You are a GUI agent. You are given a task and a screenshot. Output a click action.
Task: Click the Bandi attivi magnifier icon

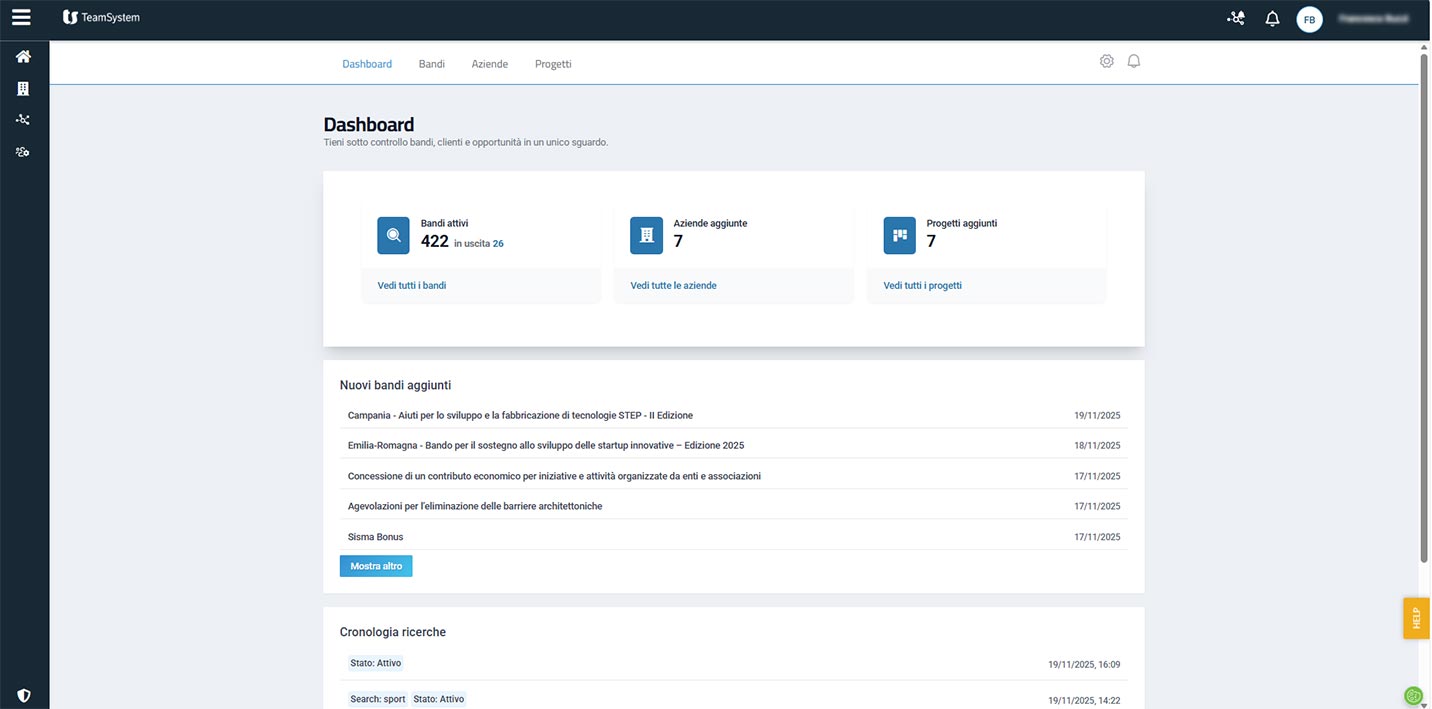[393, 235]
